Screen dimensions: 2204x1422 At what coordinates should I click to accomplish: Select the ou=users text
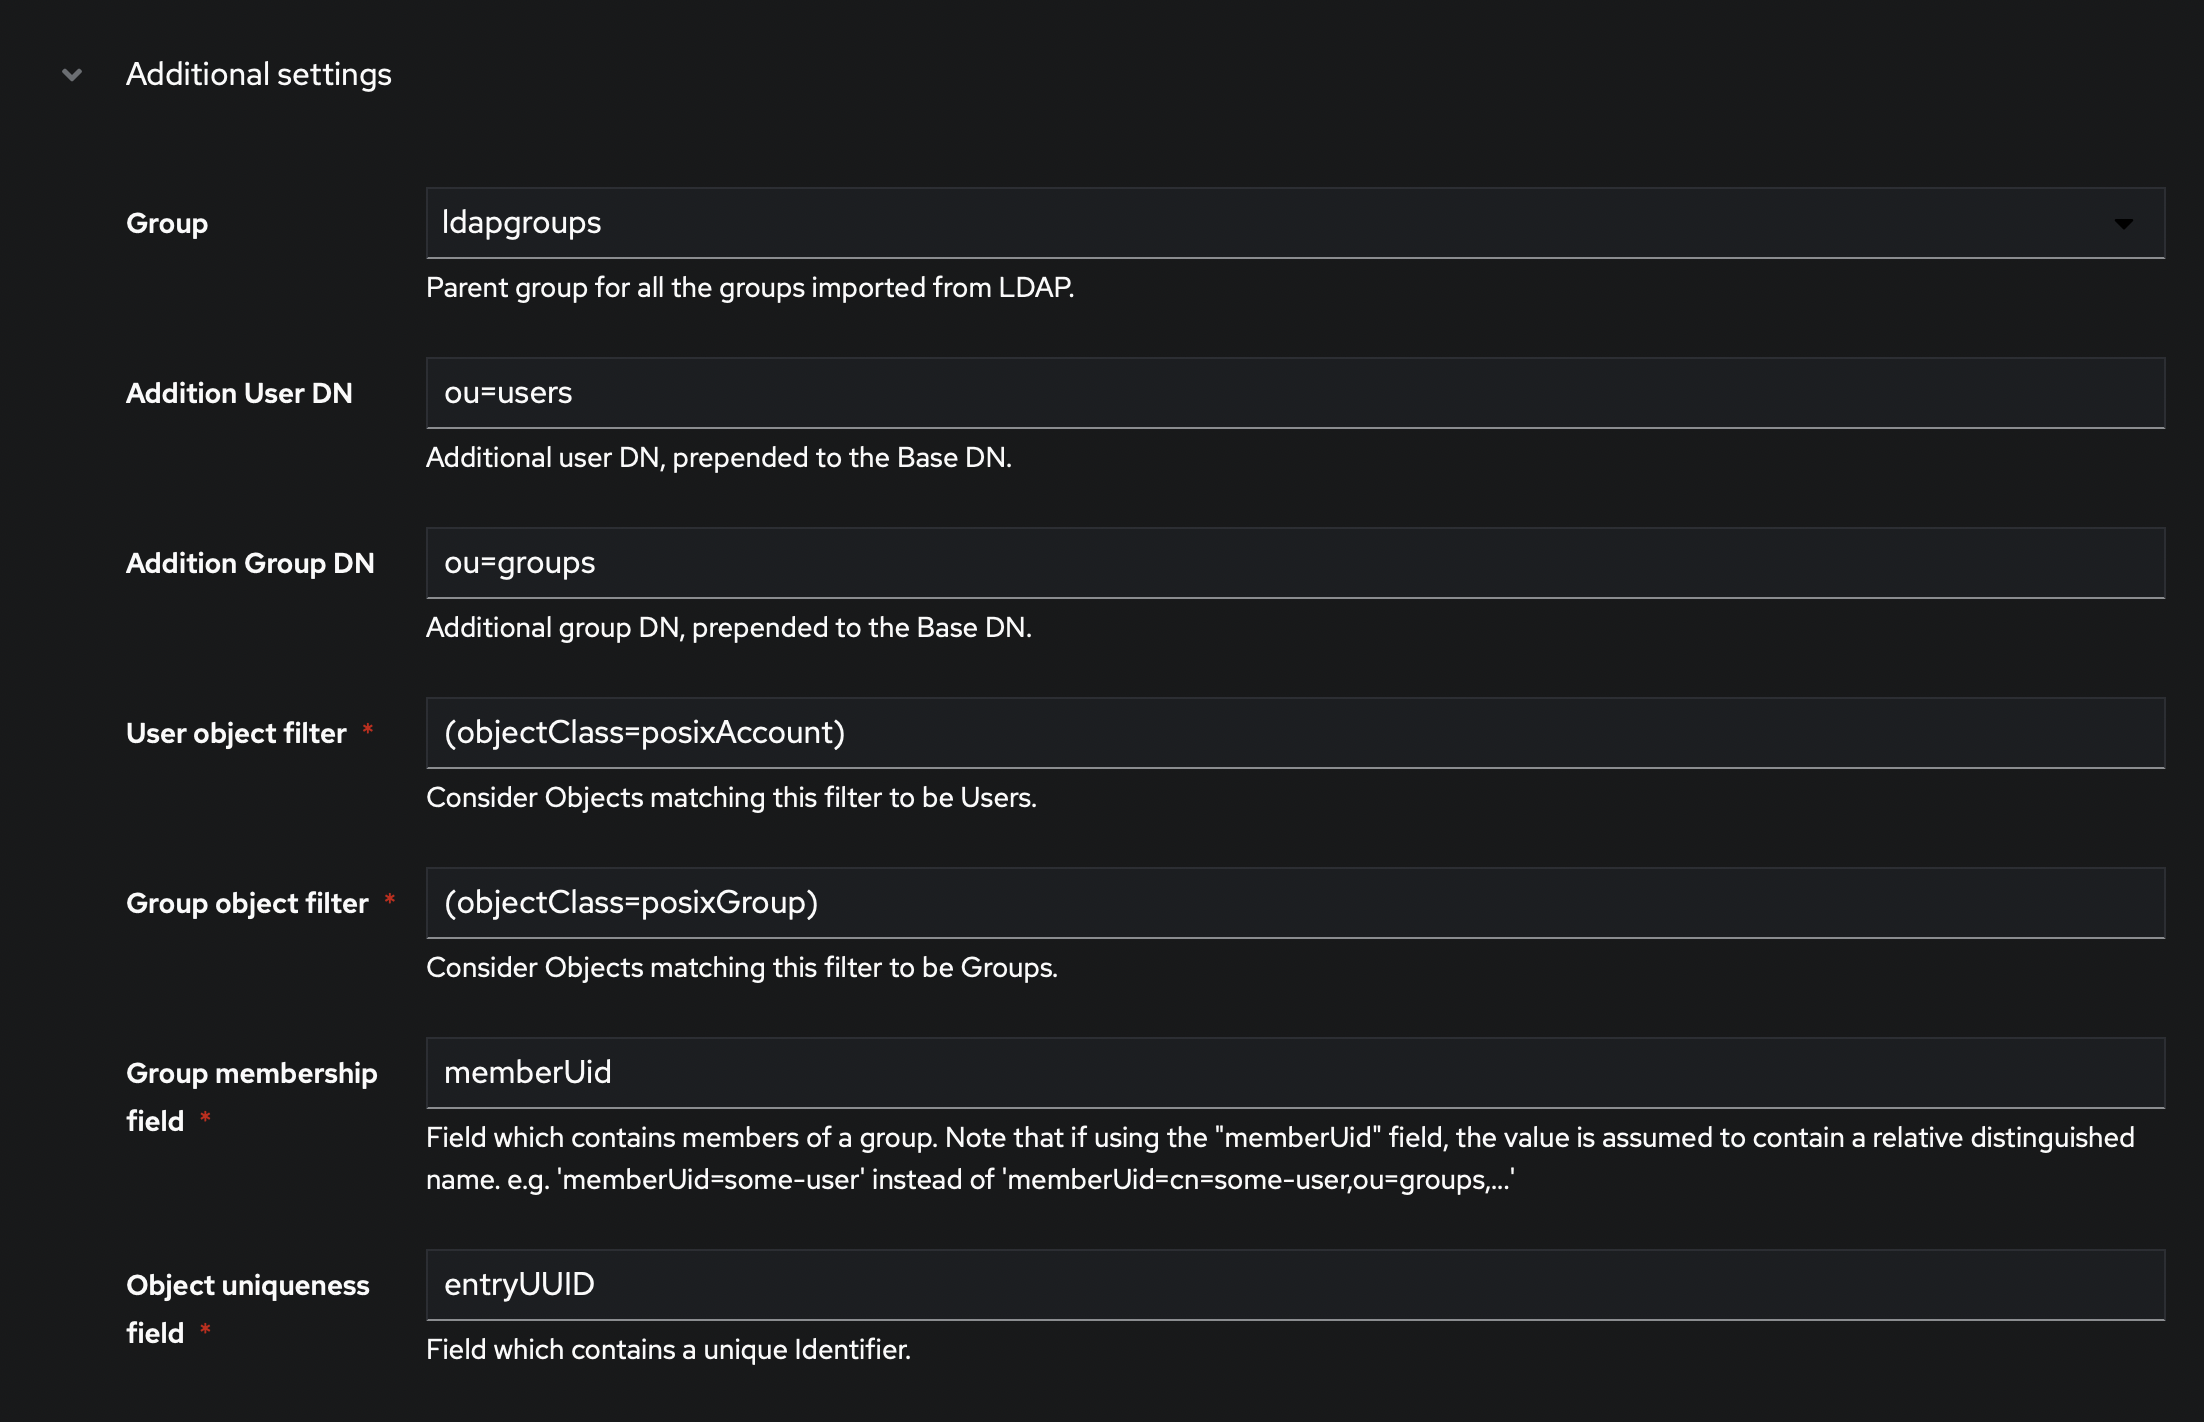509,392
